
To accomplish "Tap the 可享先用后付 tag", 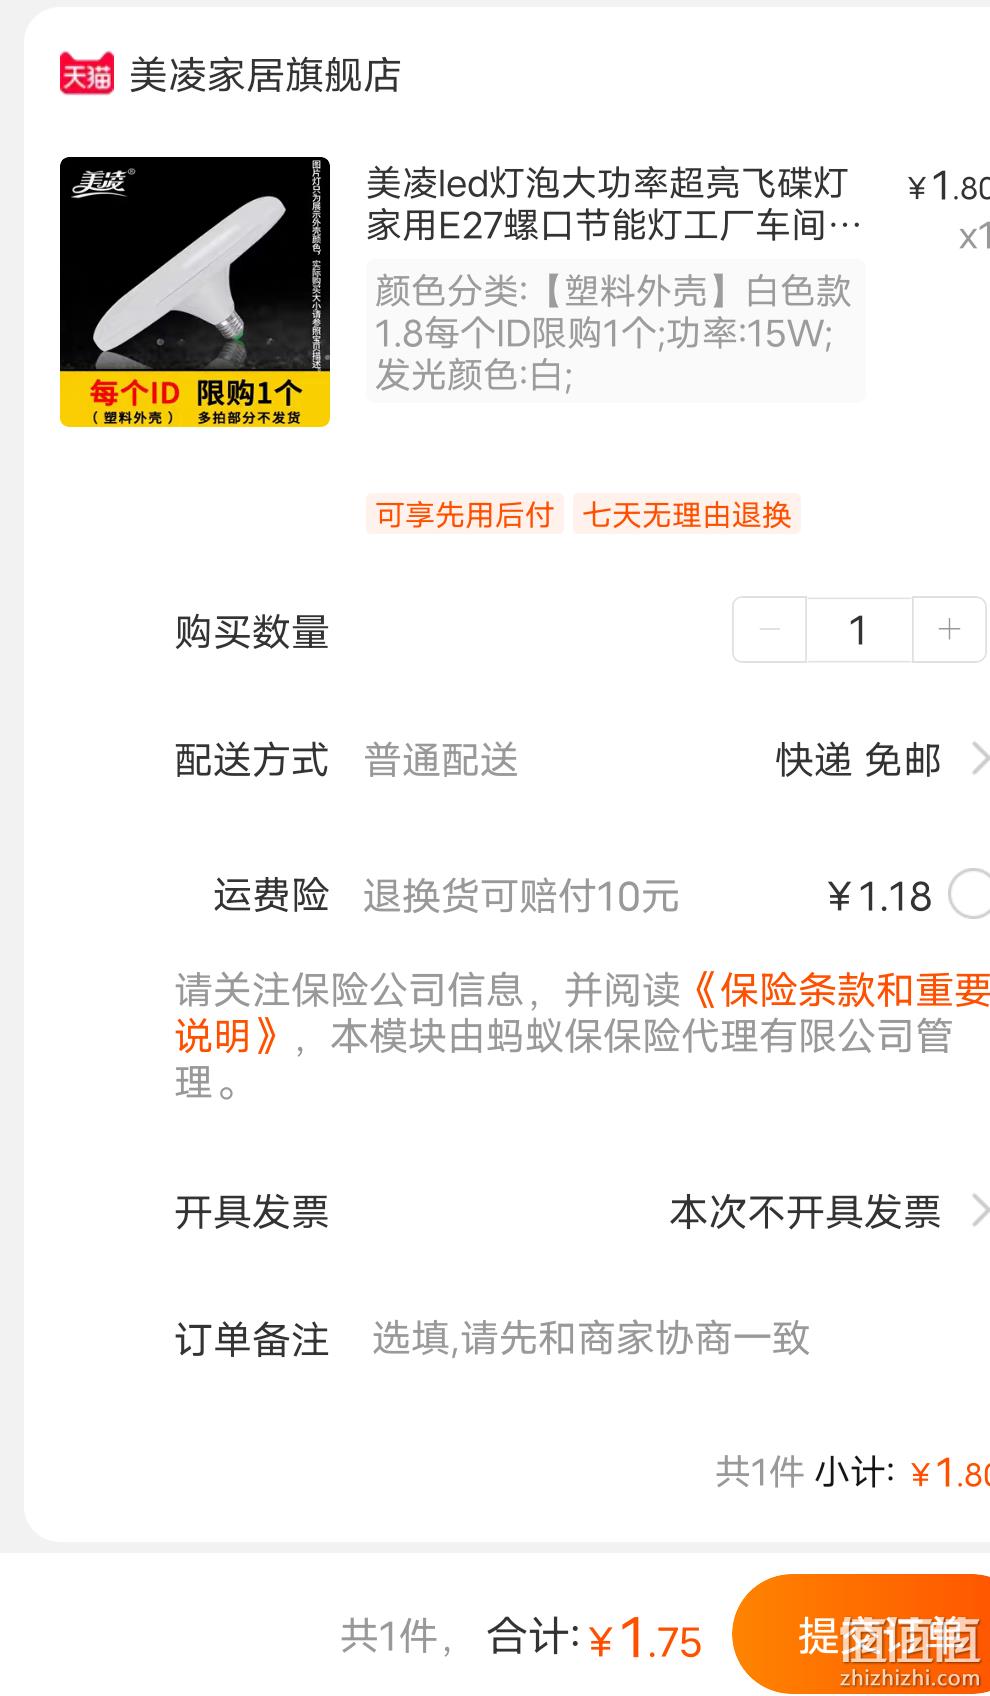I will click(465, 514).
